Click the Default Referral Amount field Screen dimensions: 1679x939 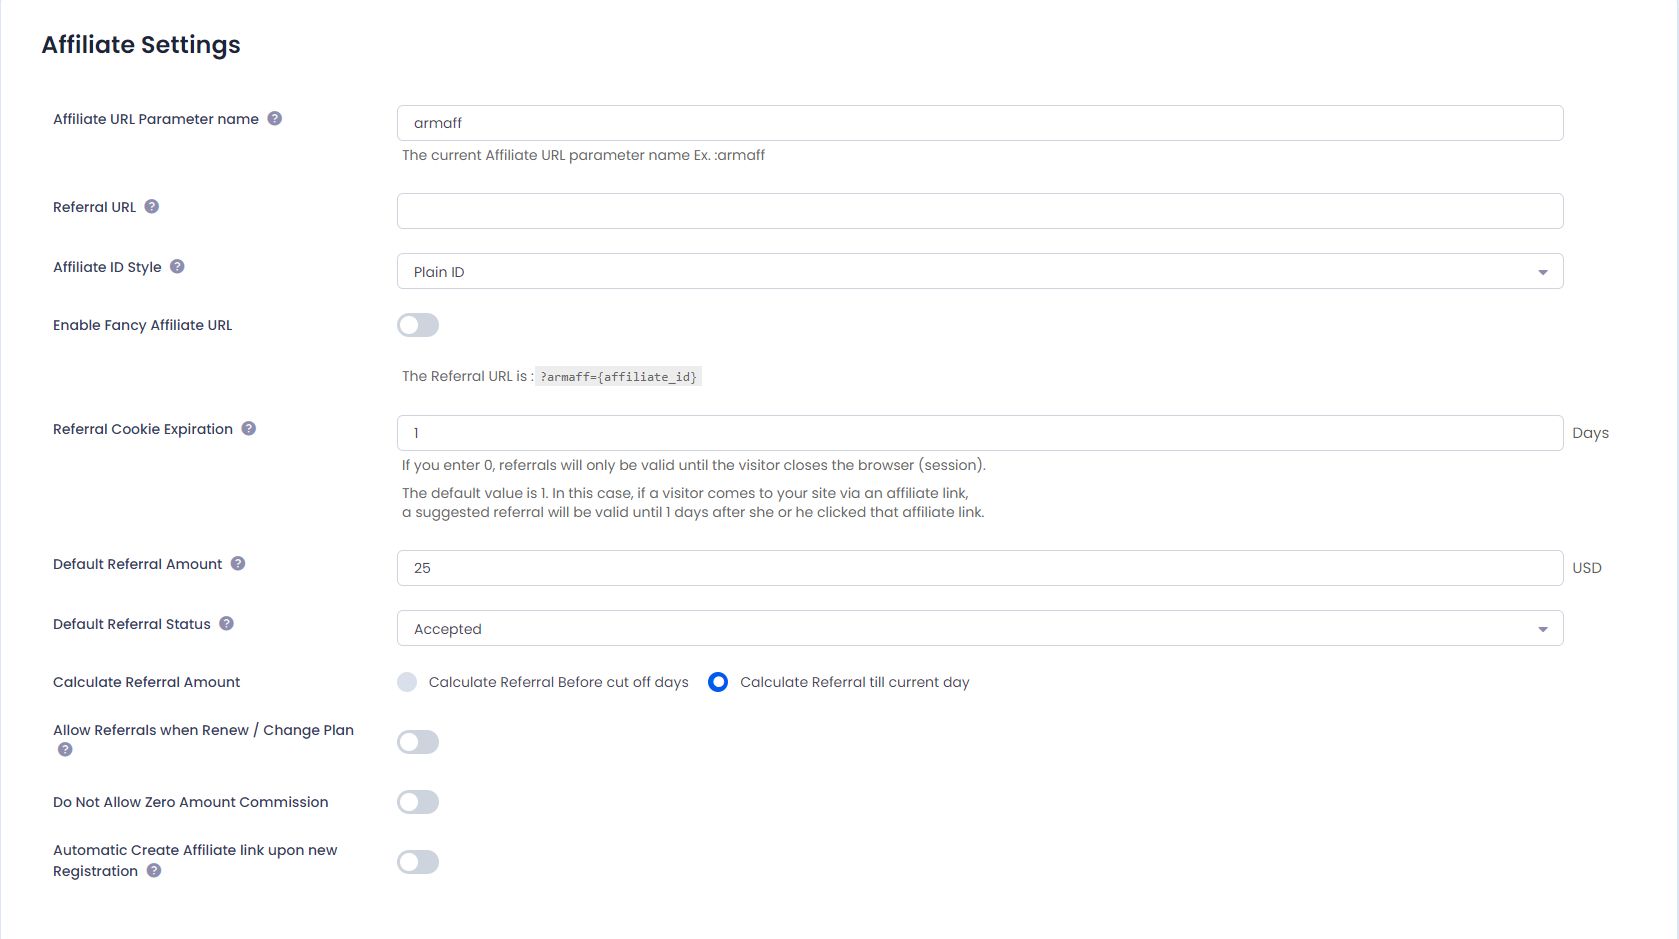[980, 568]
